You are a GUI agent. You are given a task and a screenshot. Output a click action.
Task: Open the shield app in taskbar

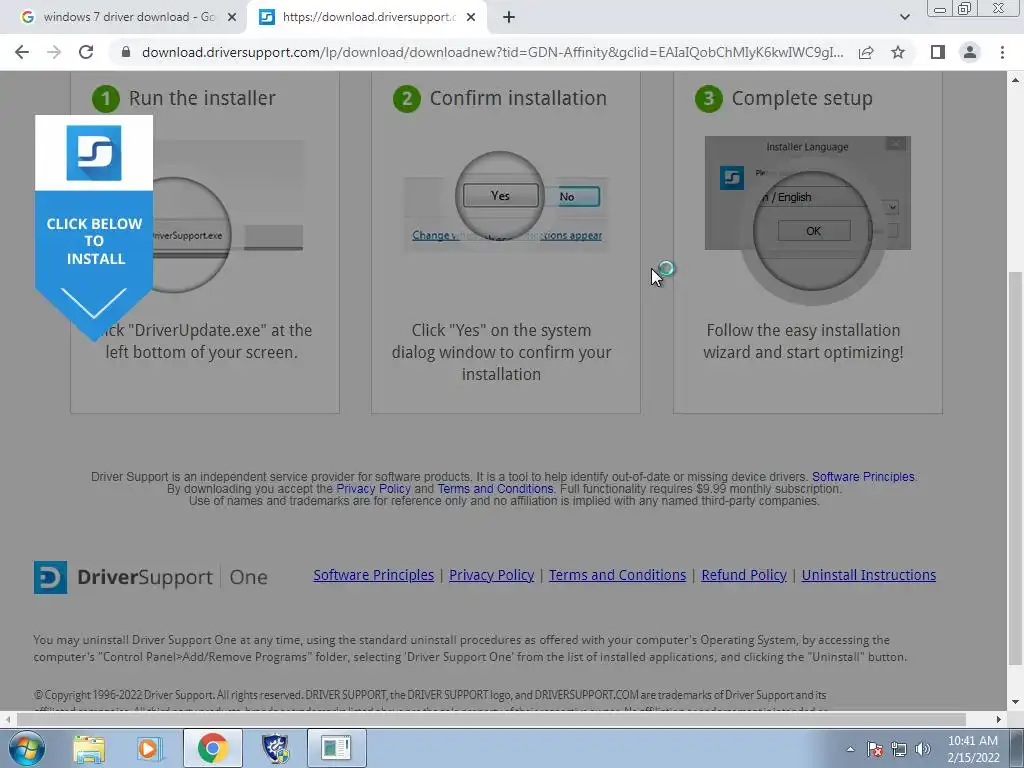click(275, 748)
